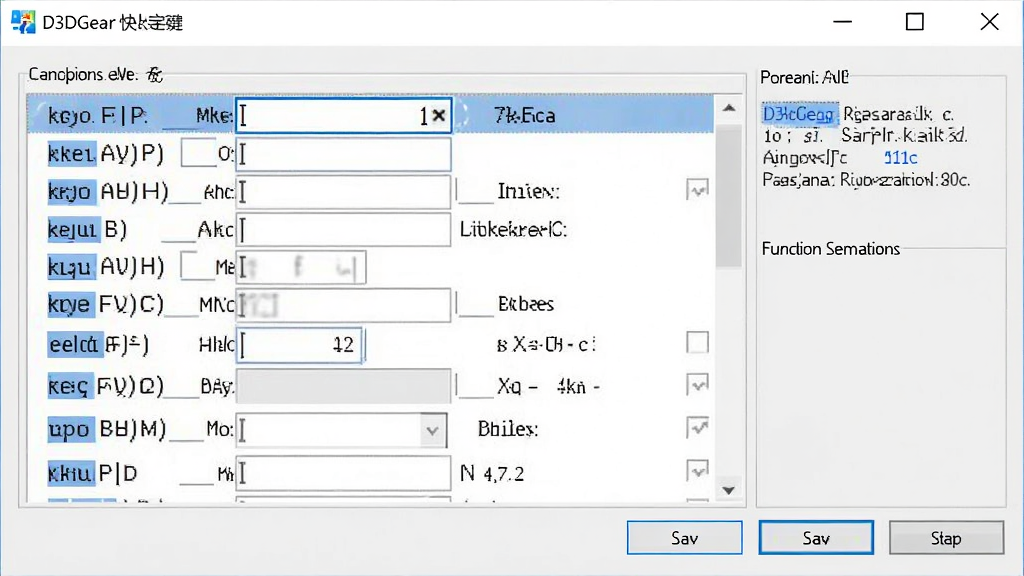Click scroll down arrow of the list
This screenshot has height=576, width=1024.
pyautogui.click(x=729, y=490)
